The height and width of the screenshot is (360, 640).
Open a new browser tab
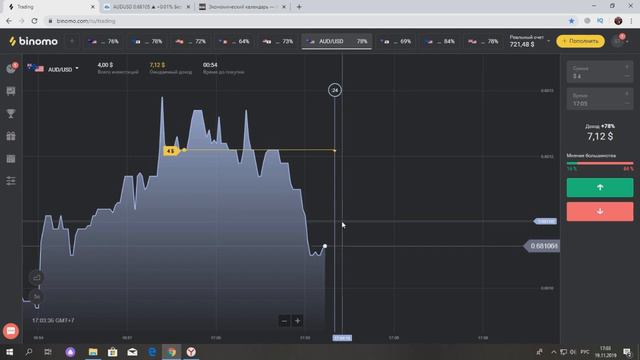pyautogui.click(x=299, y=7)
